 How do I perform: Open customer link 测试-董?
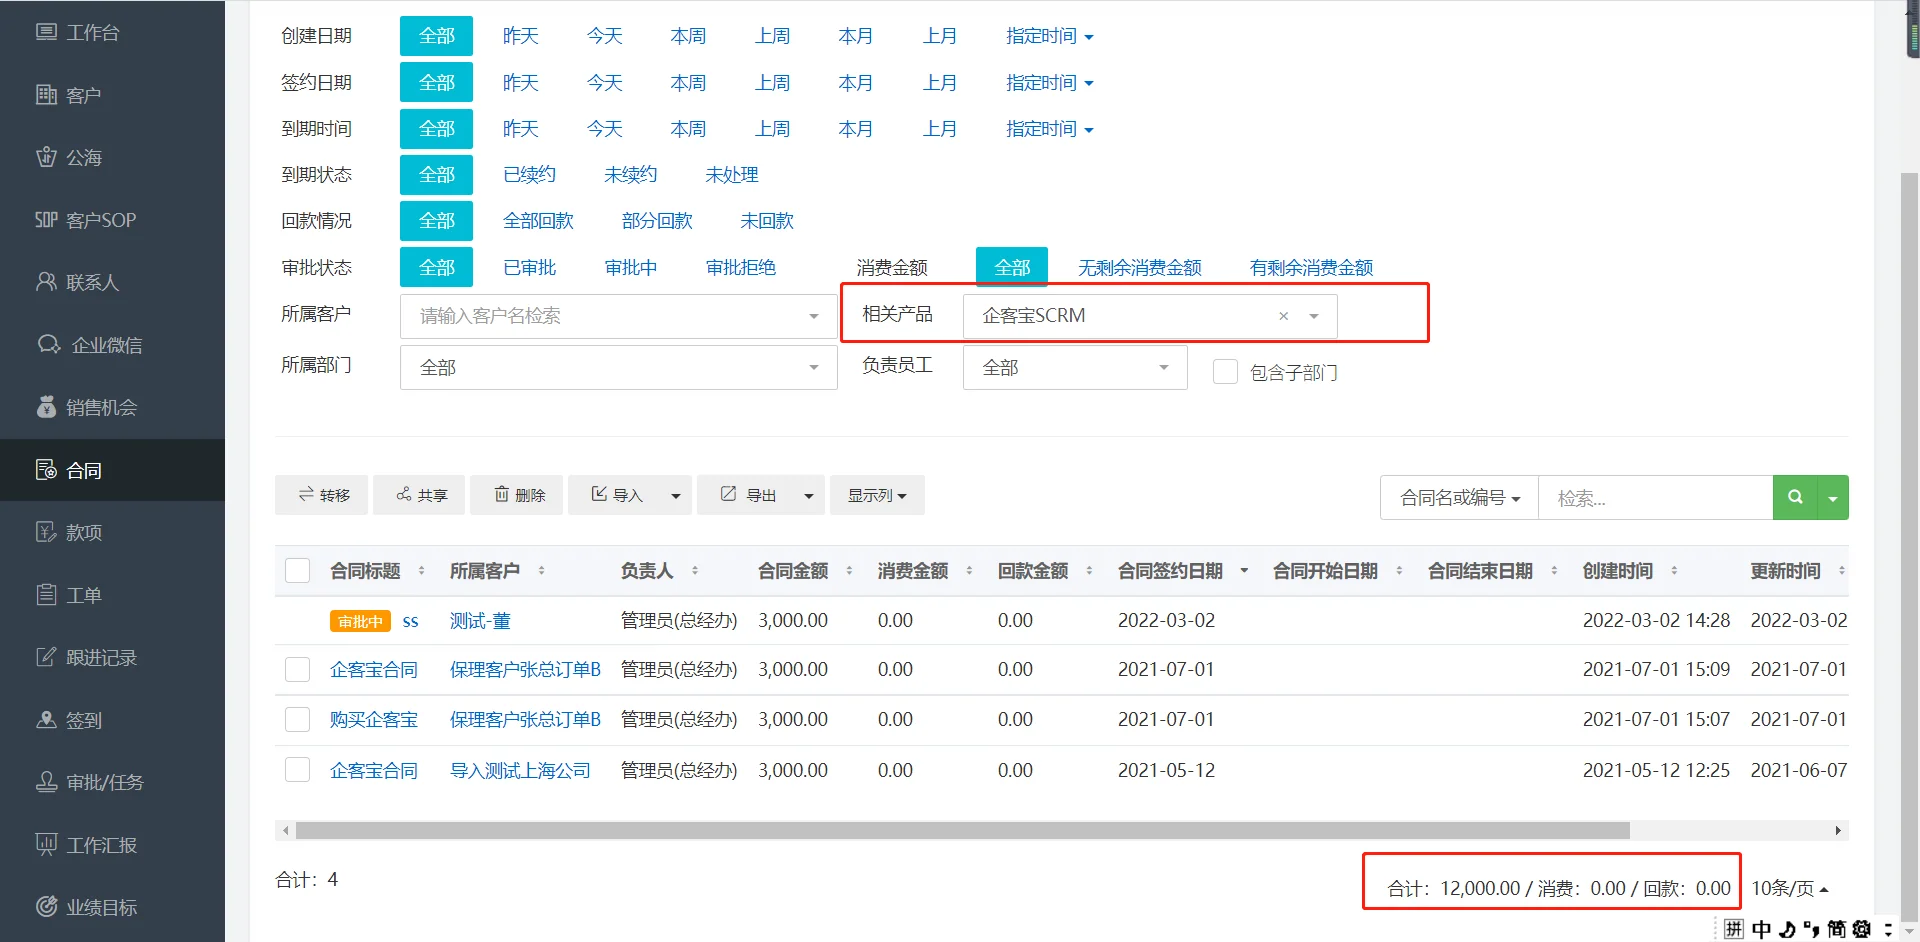pos(480,621)
